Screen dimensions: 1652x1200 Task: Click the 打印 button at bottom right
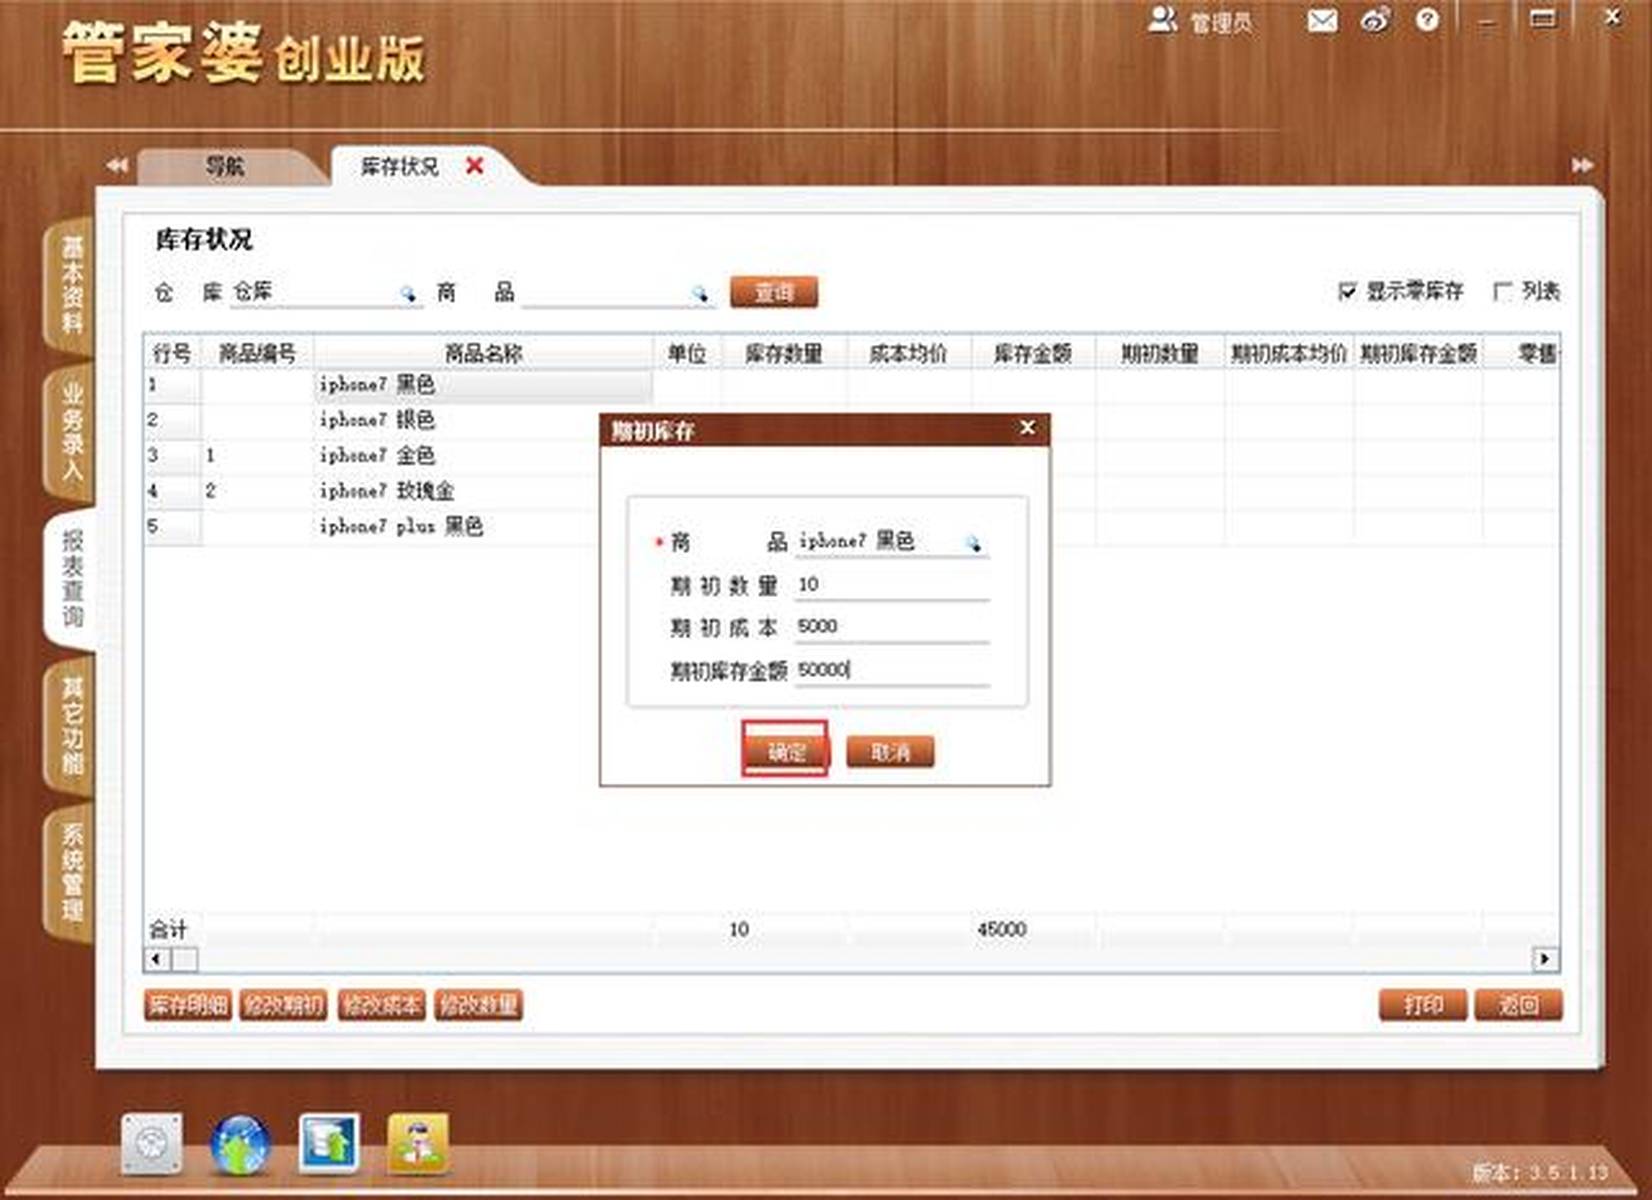(x=1422, y=1006)
